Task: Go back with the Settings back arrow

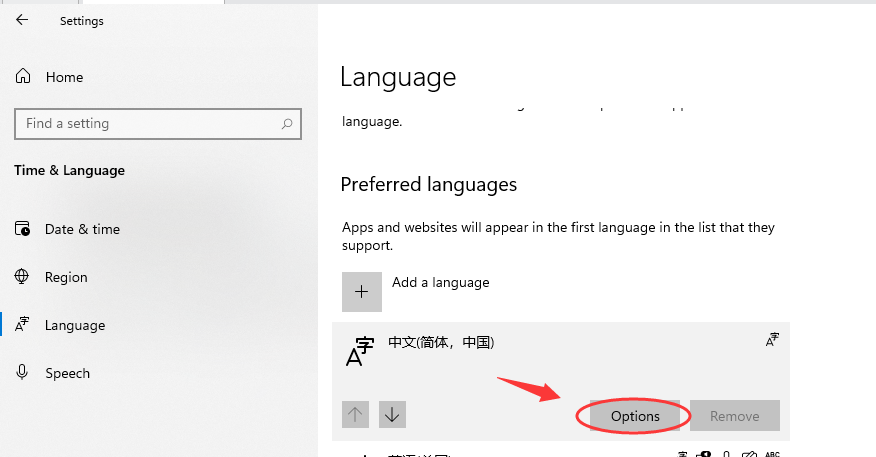Action: click(22, 20)
